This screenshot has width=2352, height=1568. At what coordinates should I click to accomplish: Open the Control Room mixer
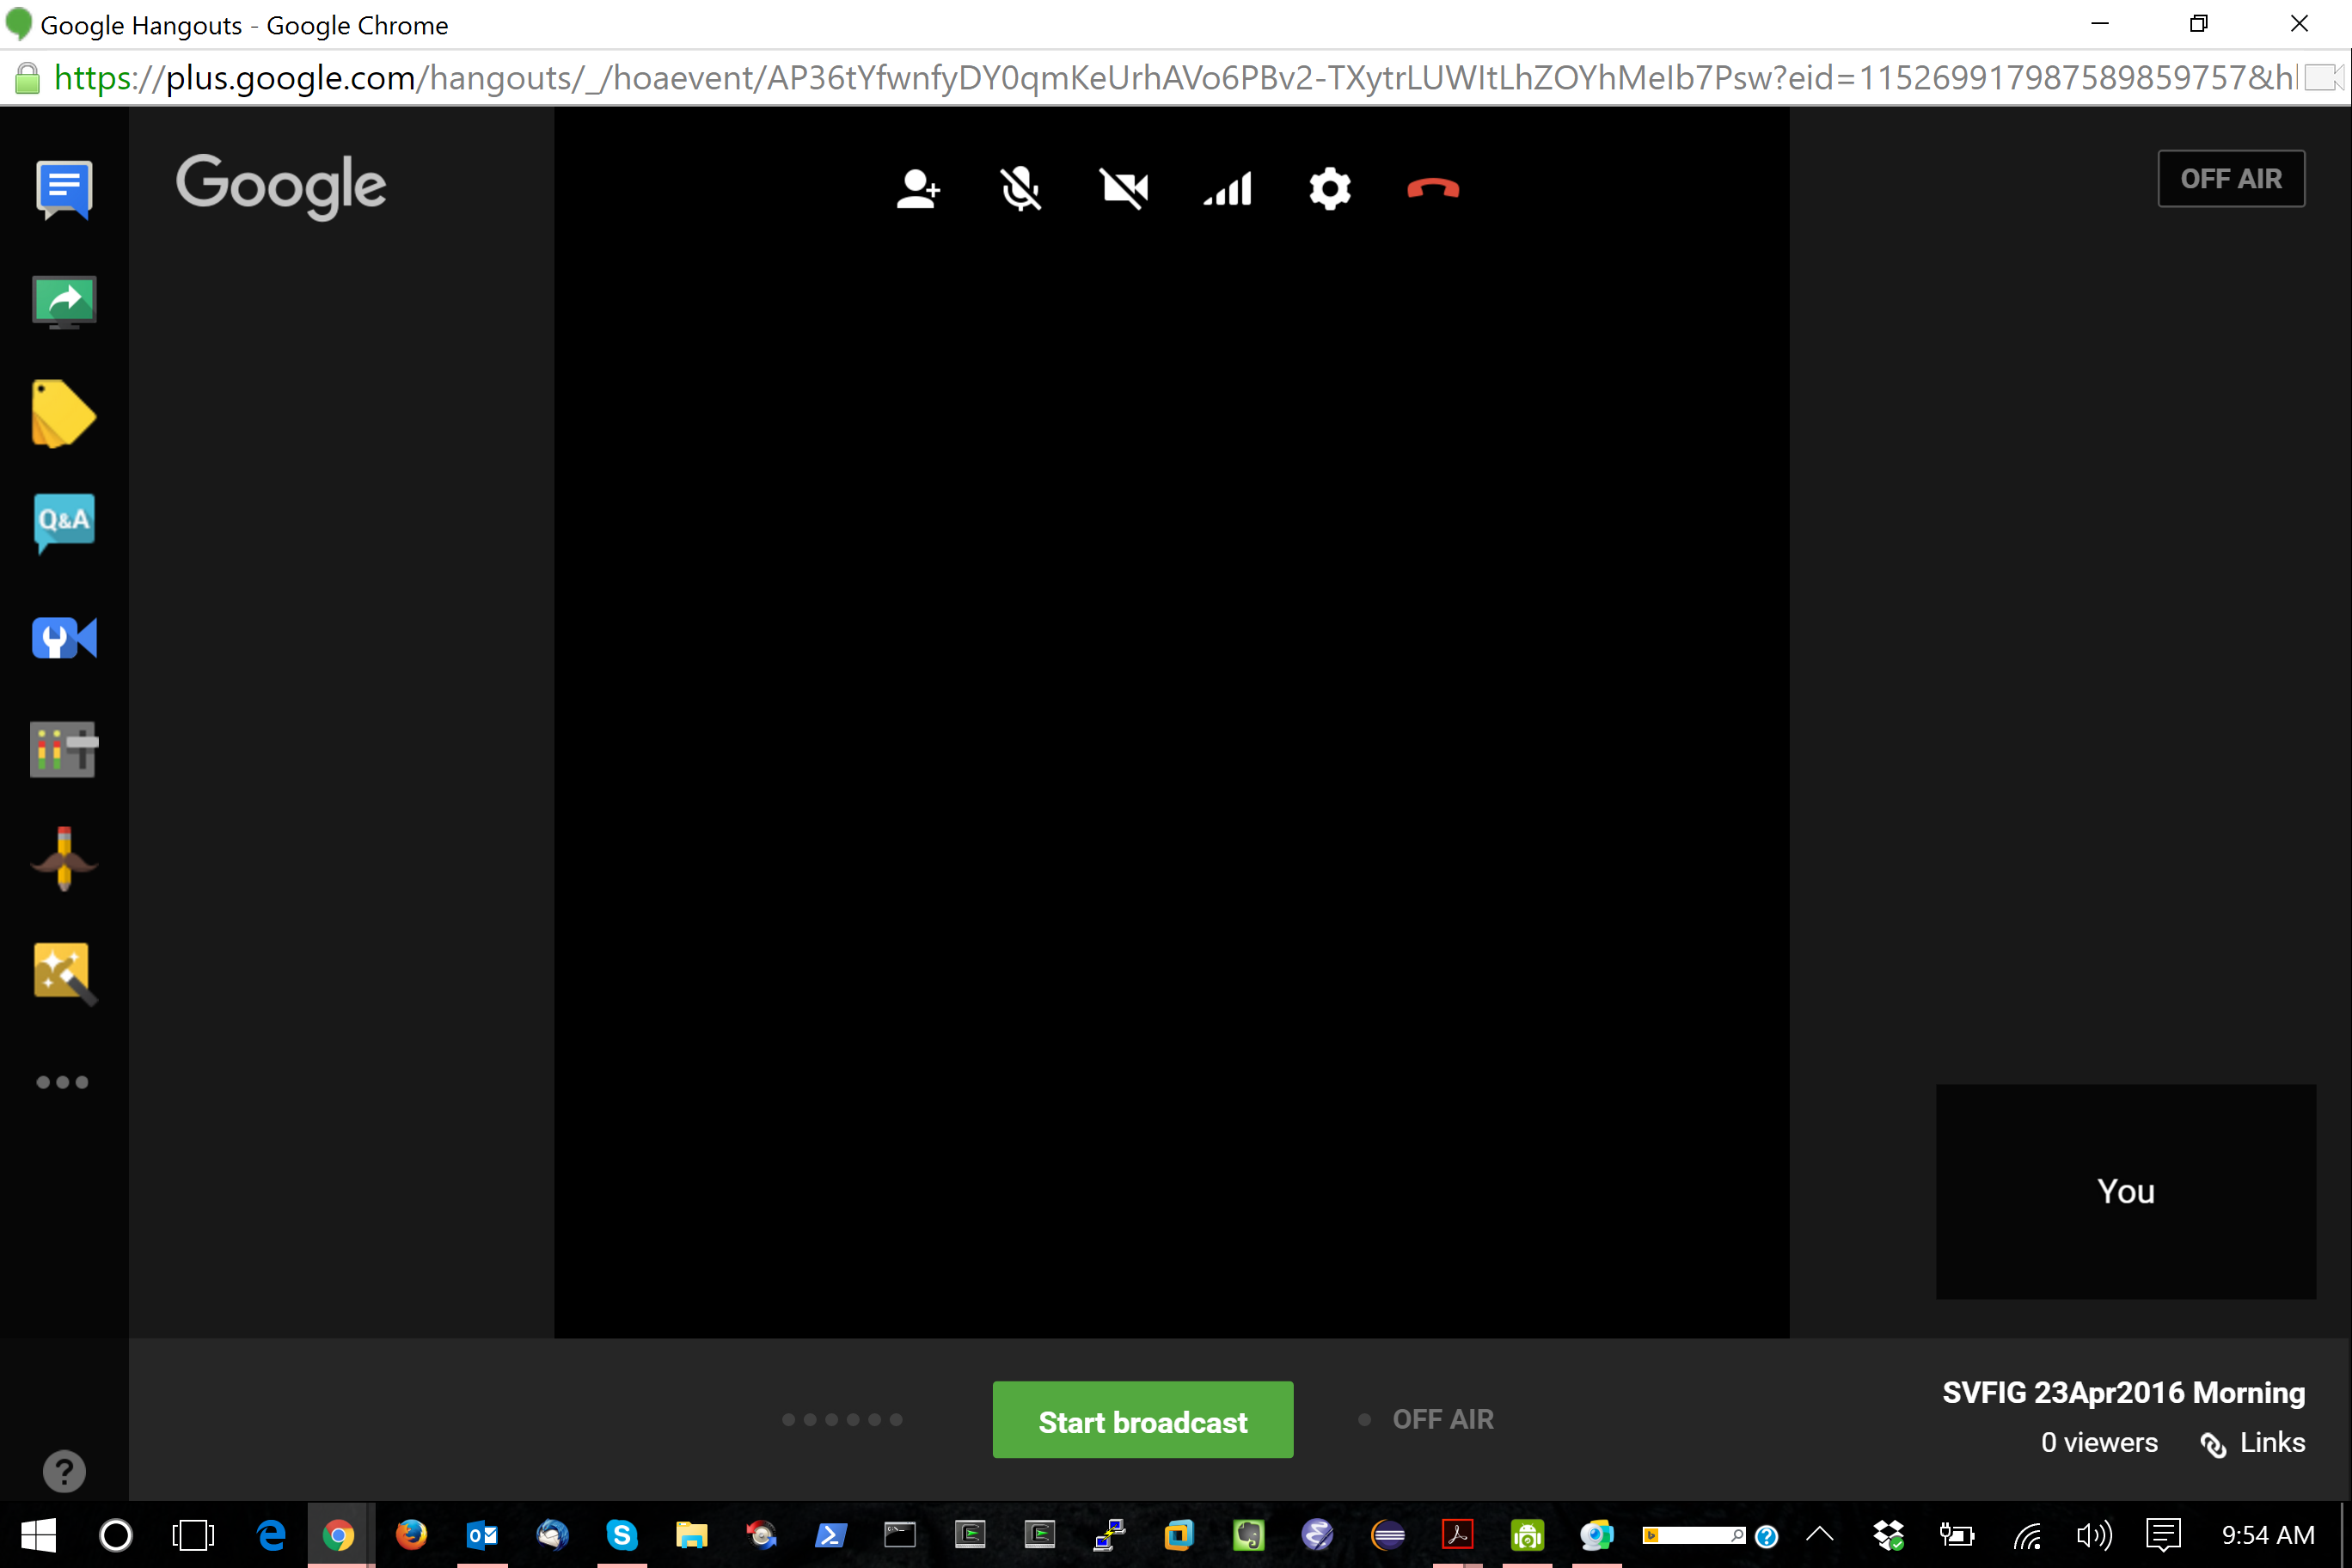click(63, 749)
